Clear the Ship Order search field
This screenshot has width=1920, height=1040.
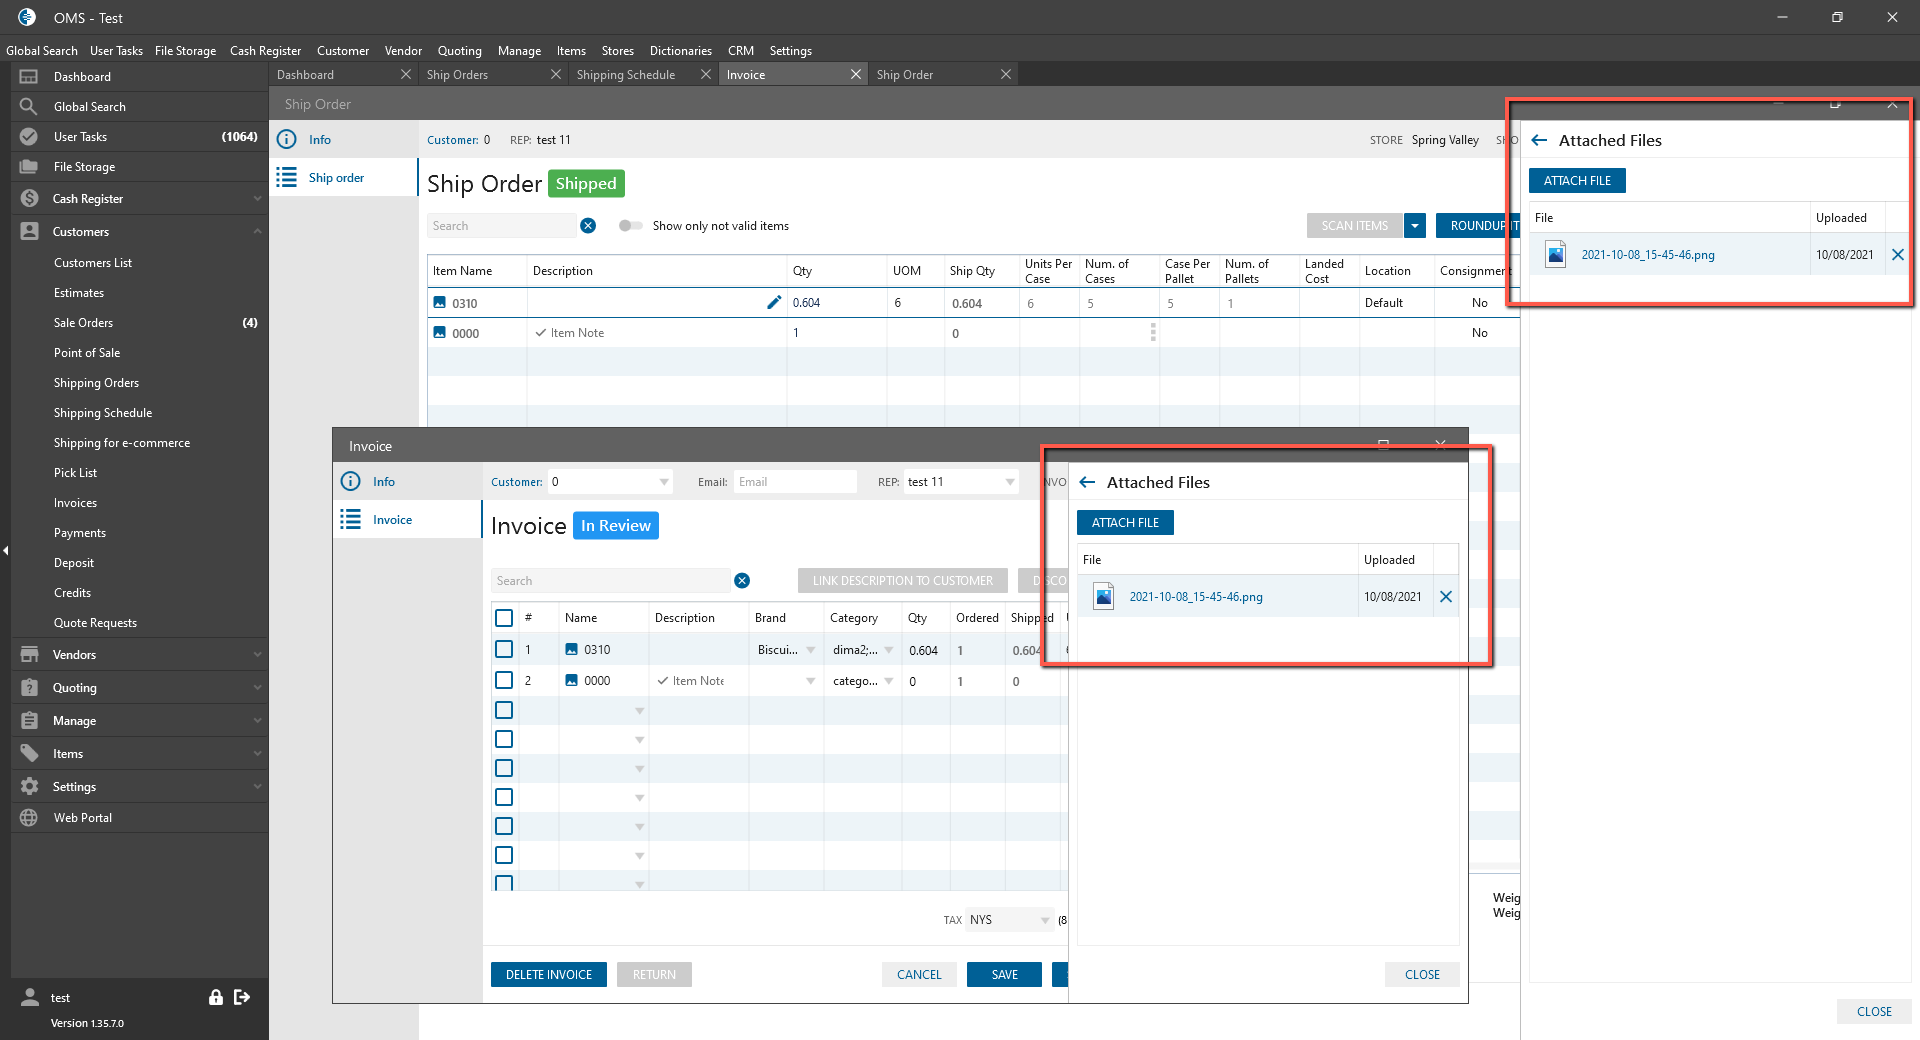click(x=588, y=226)
